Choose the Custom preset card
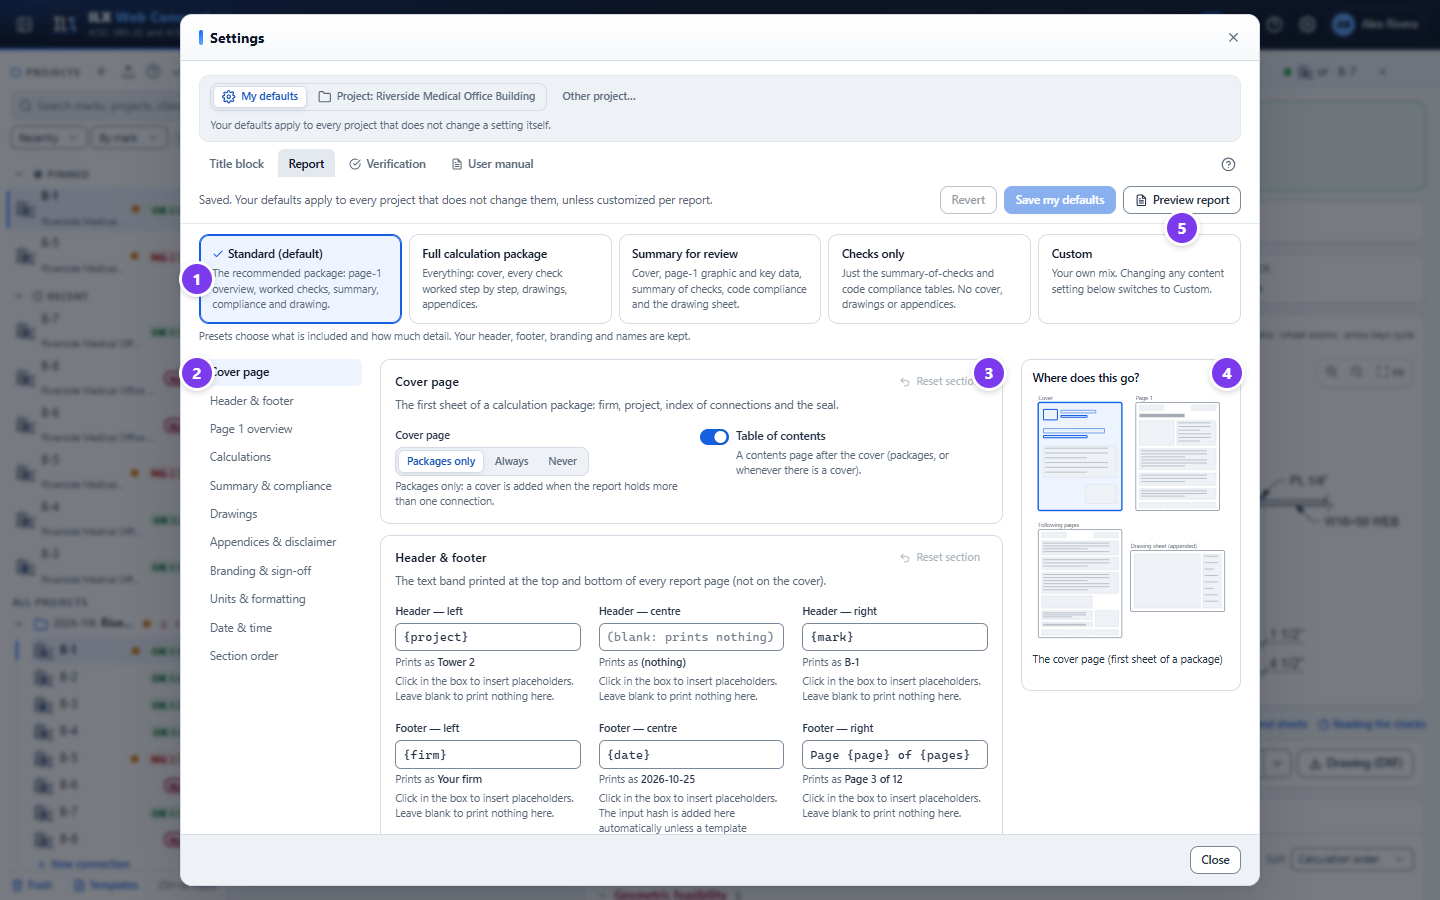This screenshot has width=1440, height=900. point(1139,279)
